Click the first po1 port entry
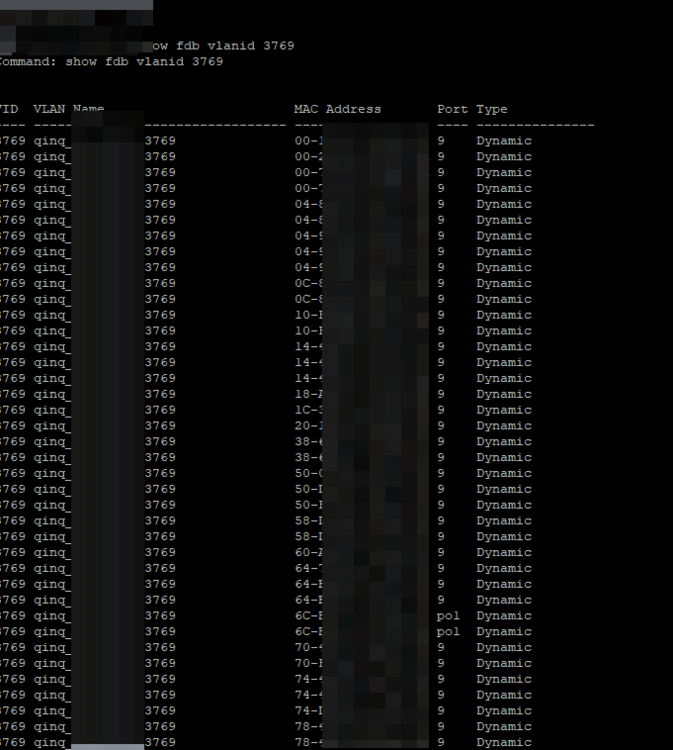This screenshot has height=750, width=673. pos(448,616)
